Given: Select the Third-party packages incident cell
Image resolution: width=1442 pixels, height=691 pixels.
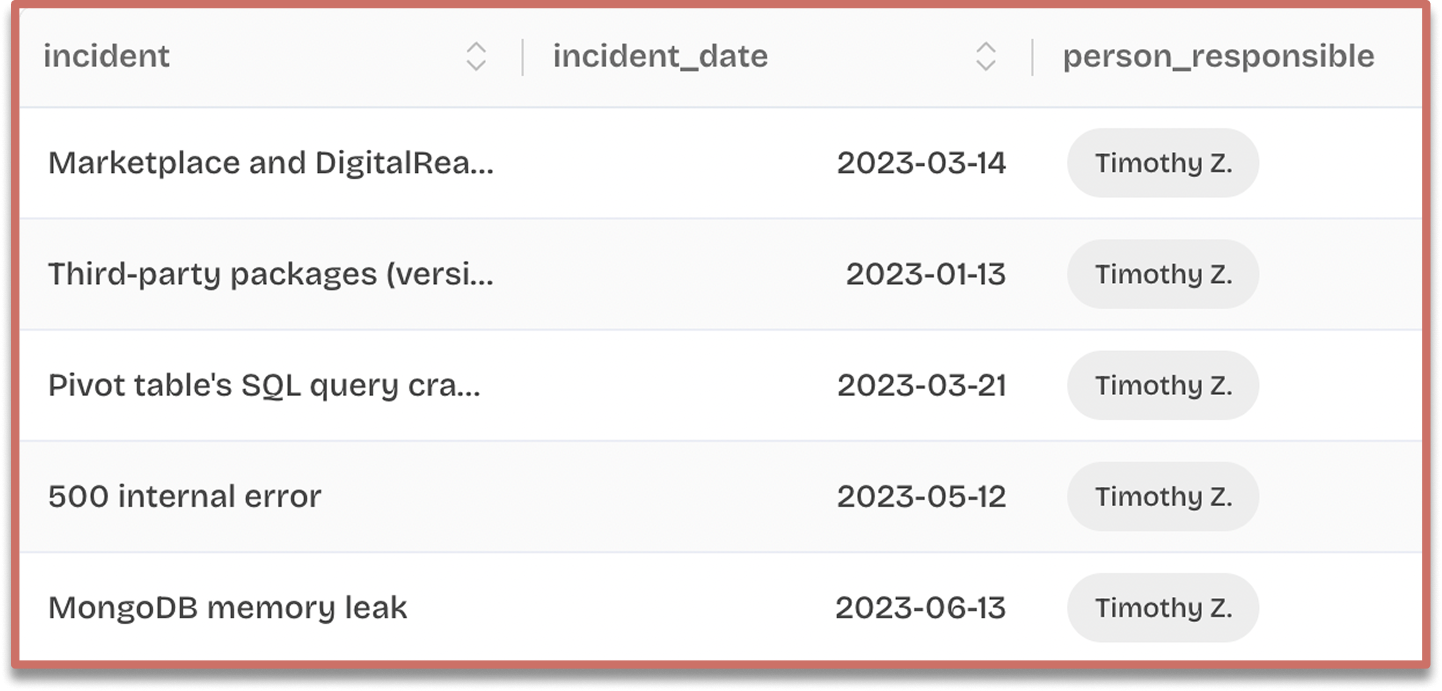Looking at the screenshot, I should click(x=271, y=274).
